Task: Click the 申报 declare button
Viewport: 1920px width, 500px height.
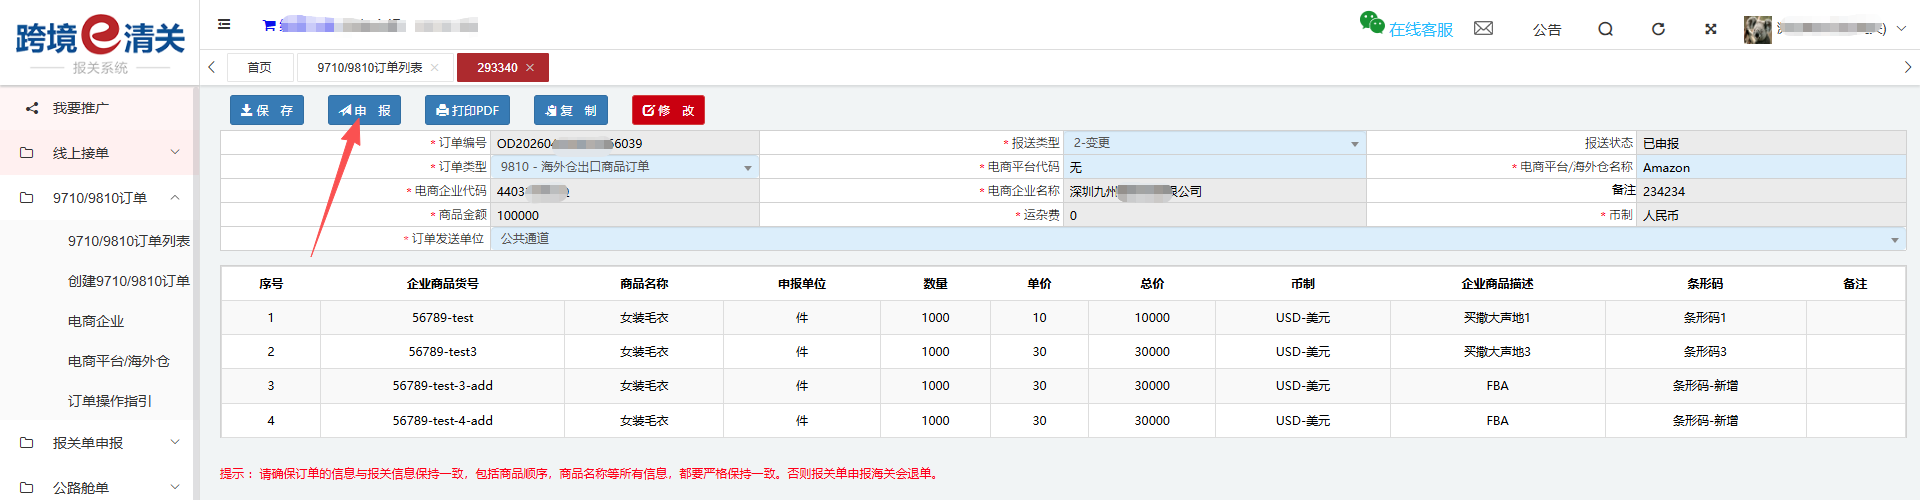Action: coord(364,110)
